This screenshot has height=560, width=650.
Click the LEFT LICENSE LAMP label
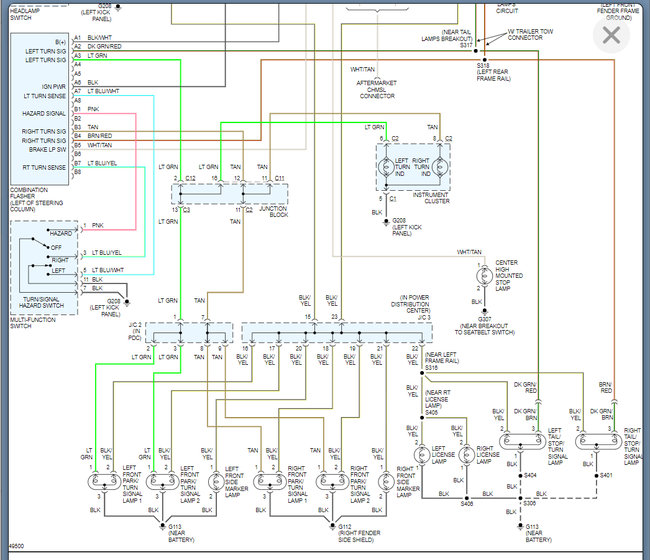[x=443, y=455]
